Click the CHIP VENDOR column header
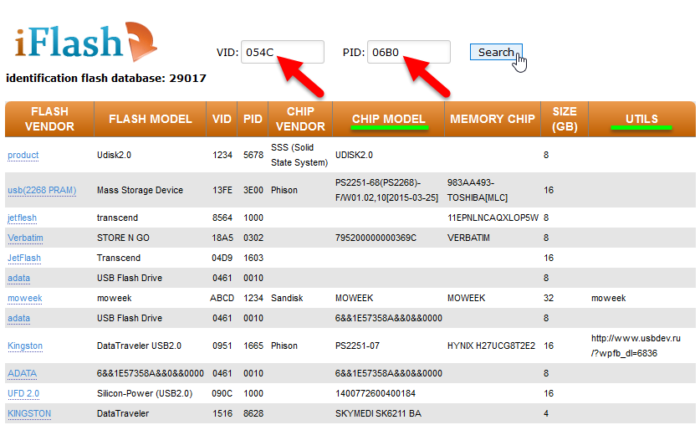 (x=300, y=119)
